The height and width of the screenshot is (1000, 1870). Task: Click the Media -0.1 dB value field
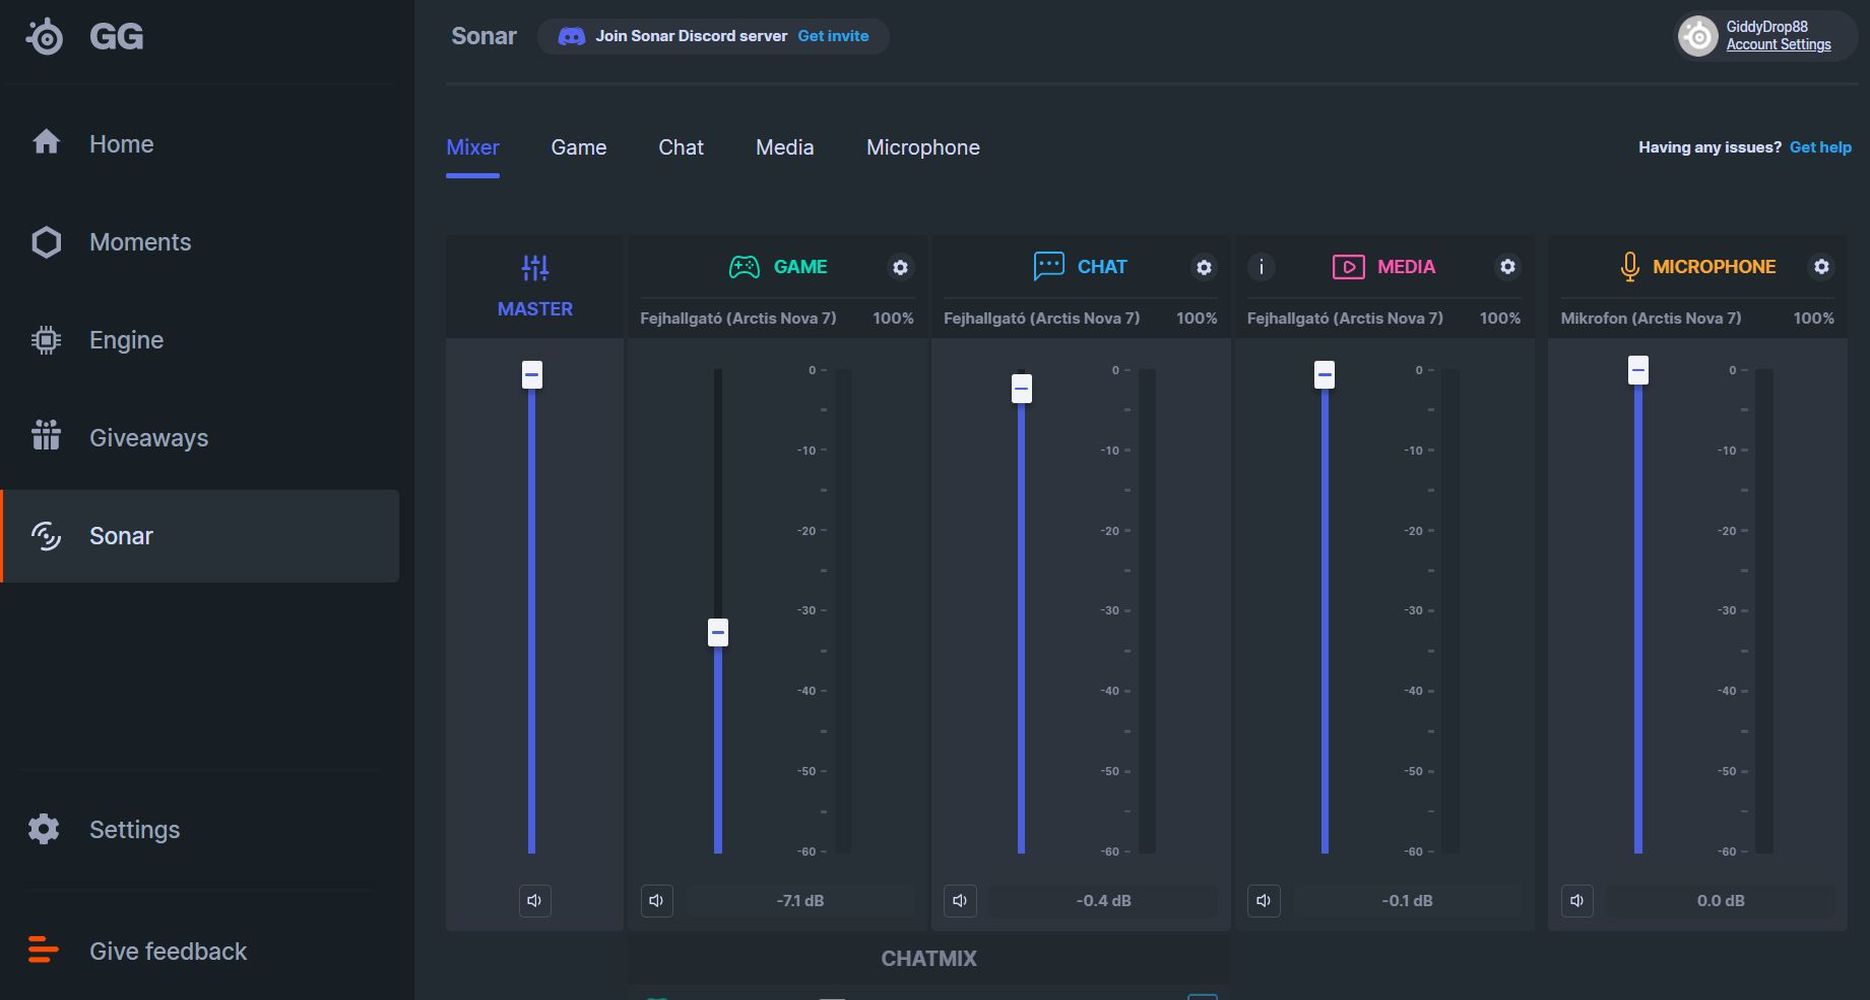1407,901
